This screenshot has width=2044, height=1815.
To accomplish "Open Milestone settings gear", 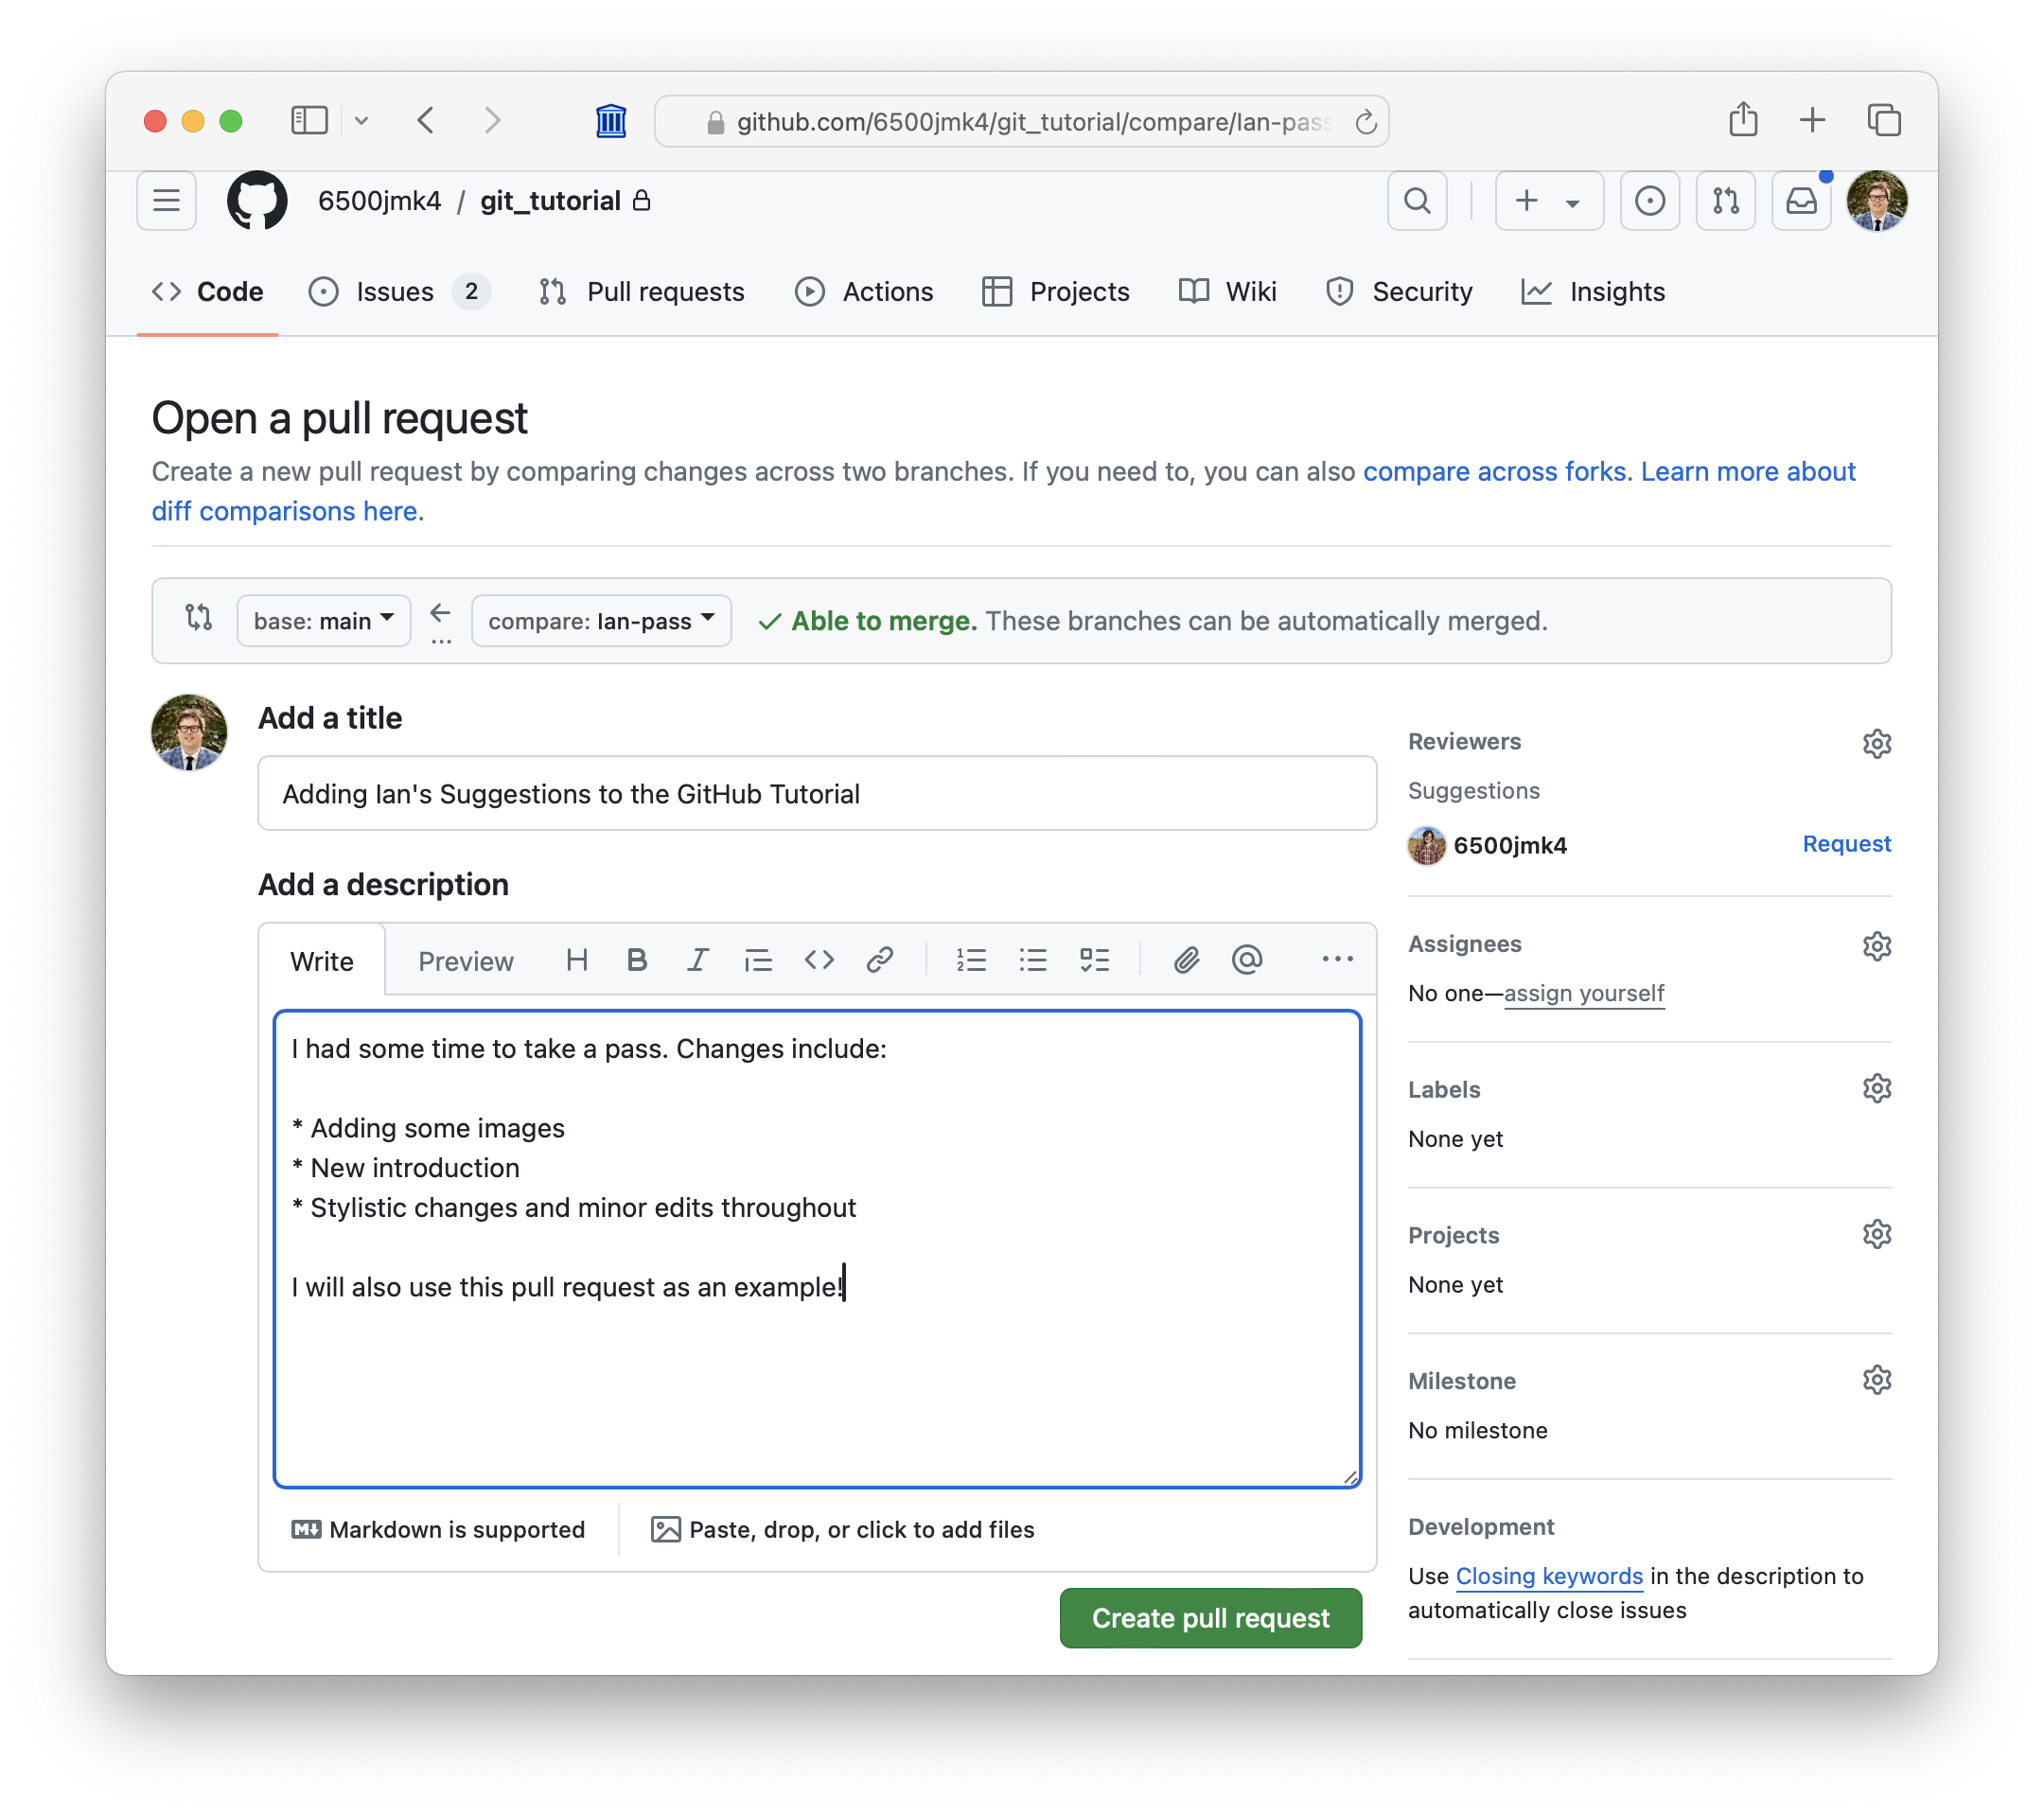I will pyautogui.click(x=1876, y=1380).
